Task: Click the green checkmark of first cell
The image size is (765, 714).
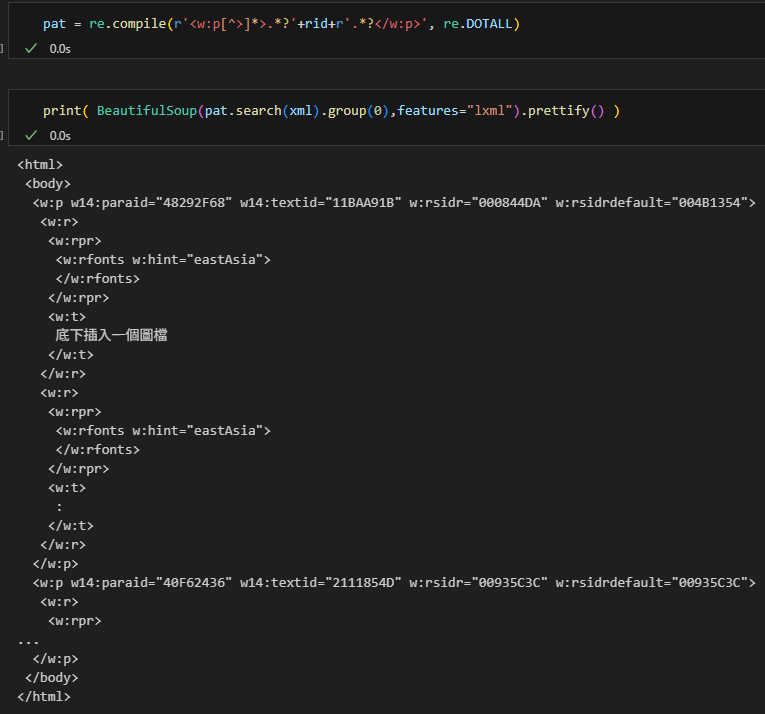Action: tap(31, 48)
